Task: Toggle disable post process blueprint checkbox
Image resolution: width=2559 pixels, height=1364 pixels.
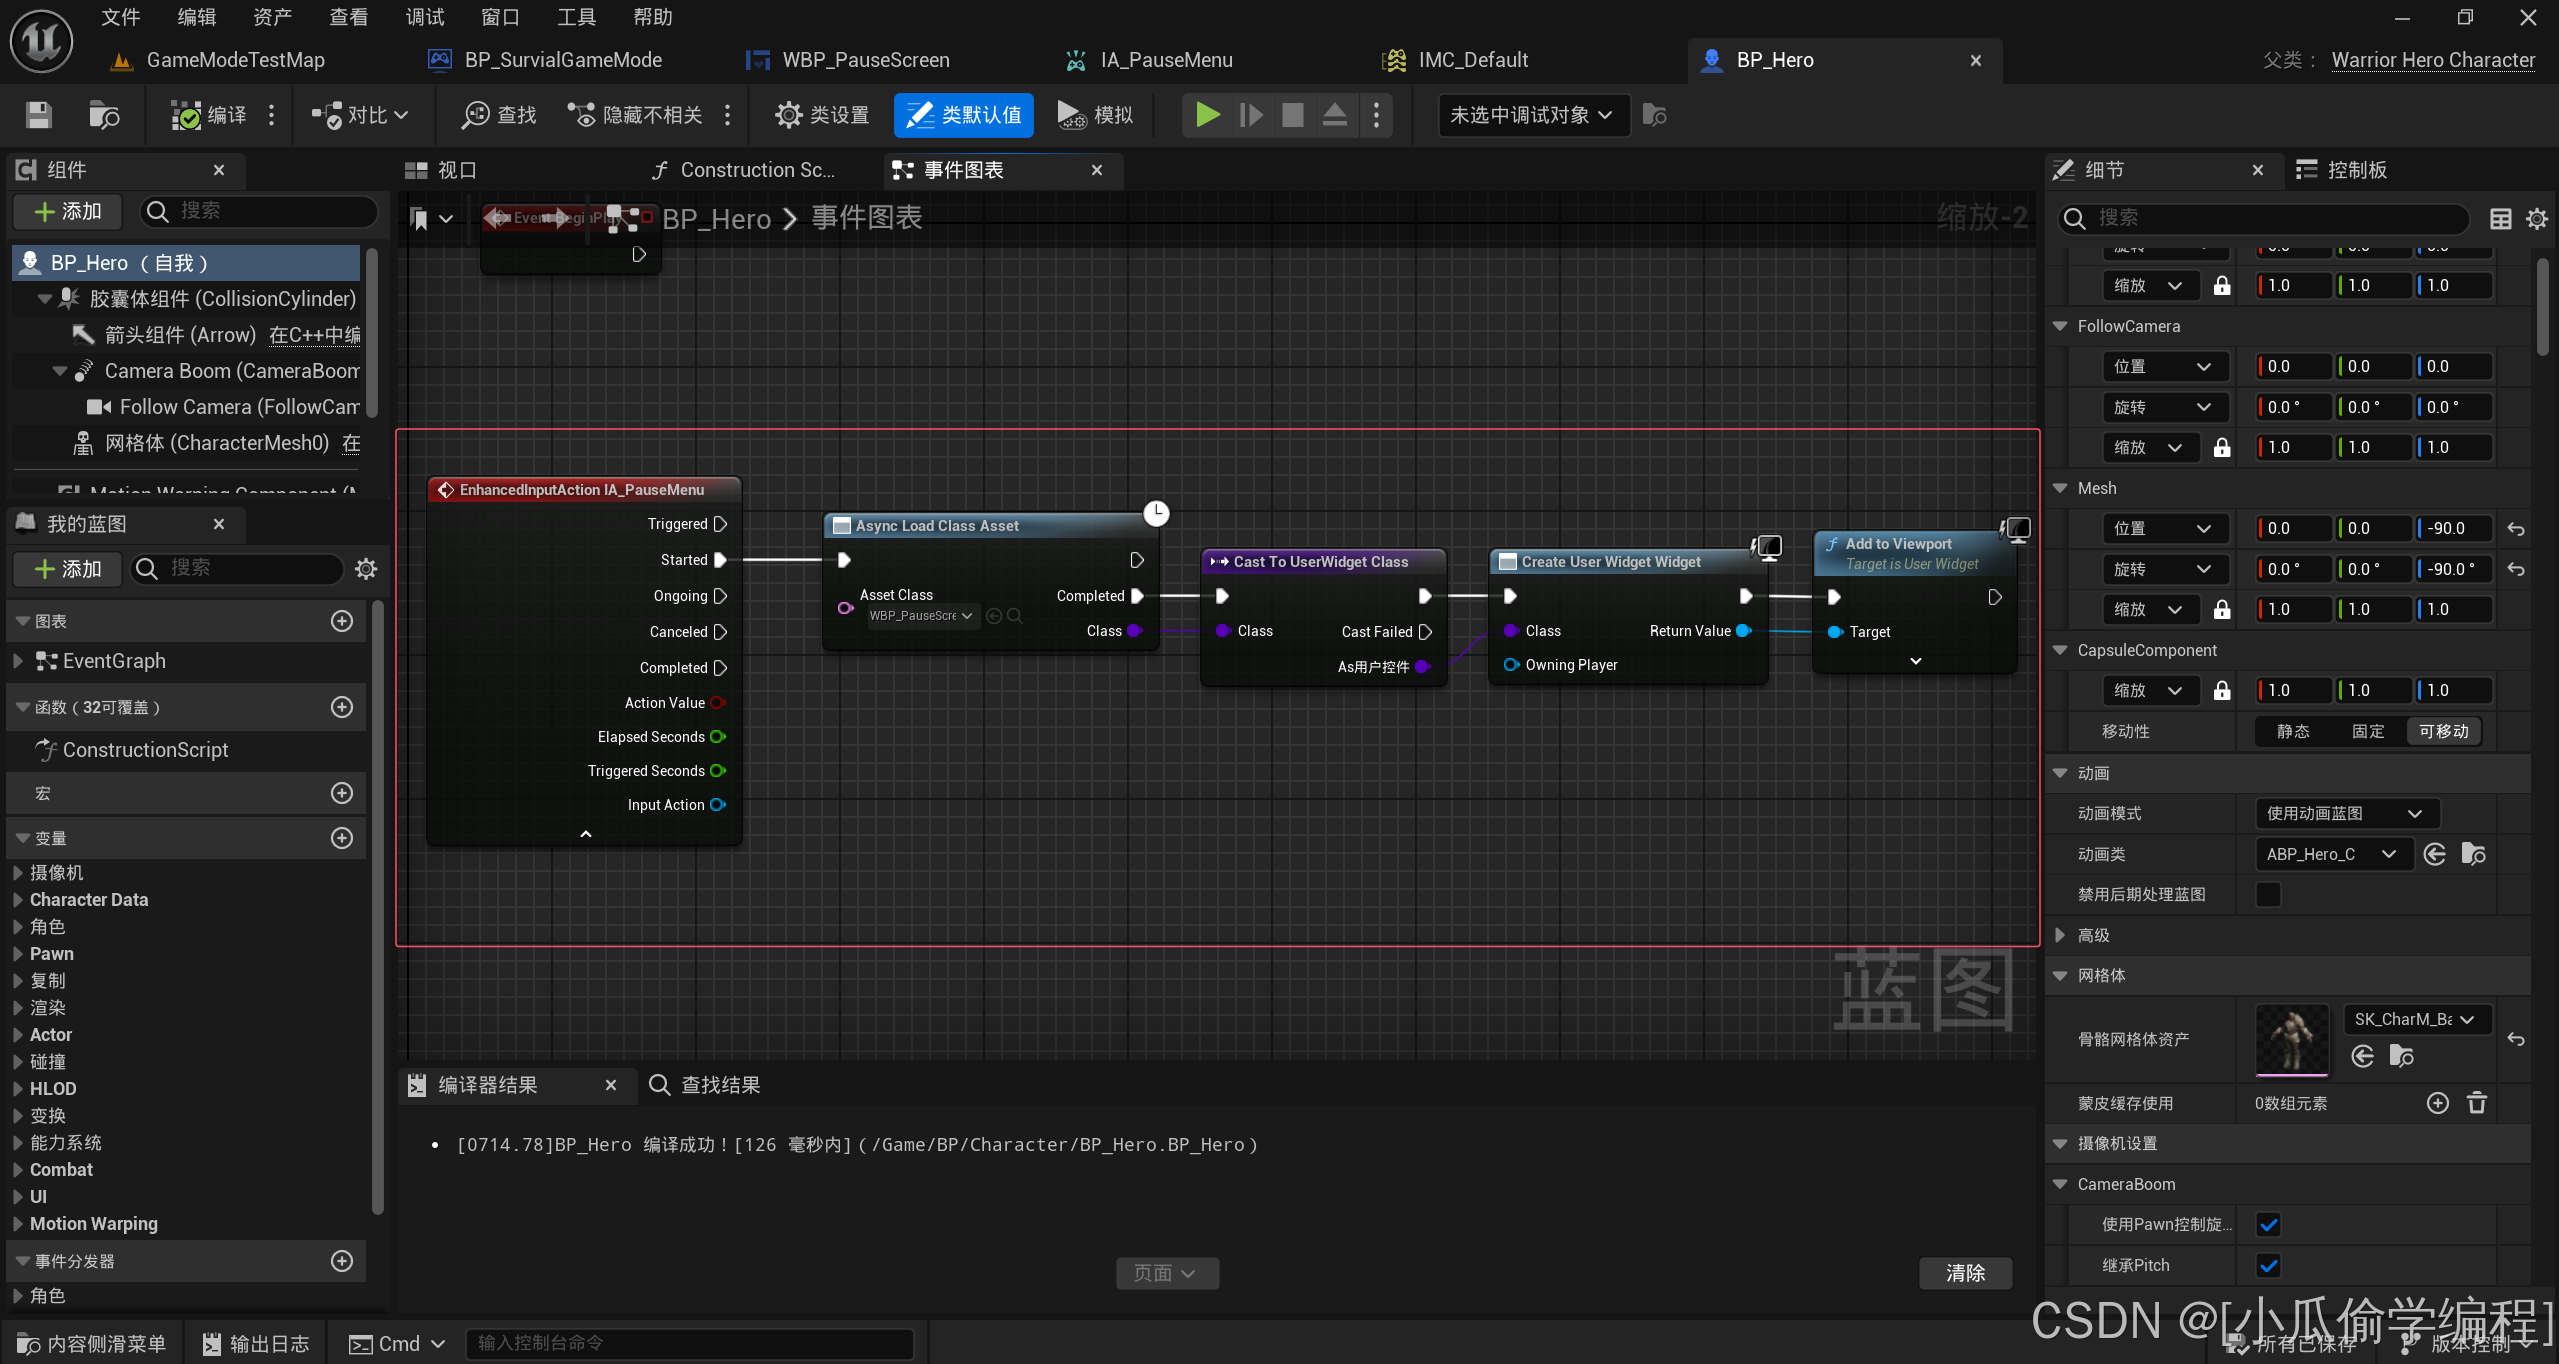Action: pyautogui.click(x=2268, y=894)
